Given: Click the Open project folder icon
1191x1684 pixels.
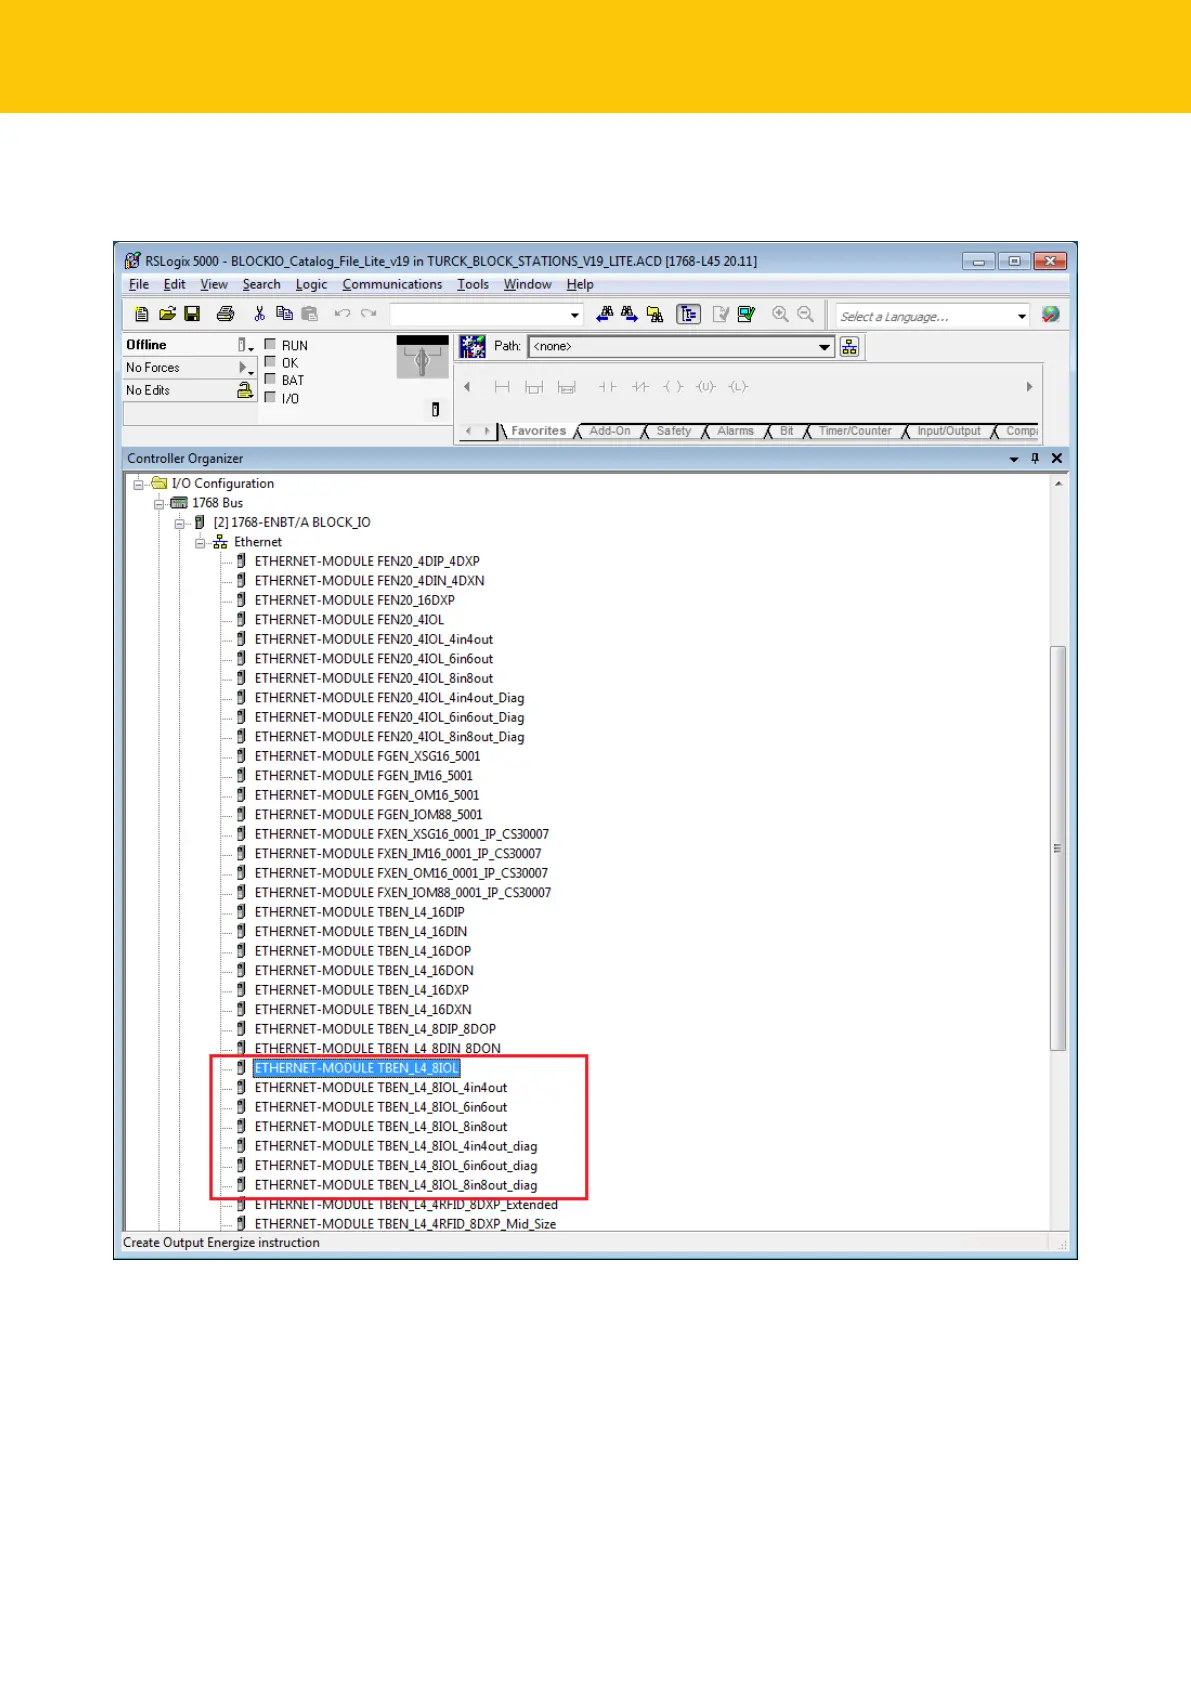Looking at the screenshot, I should pos(167,314).
